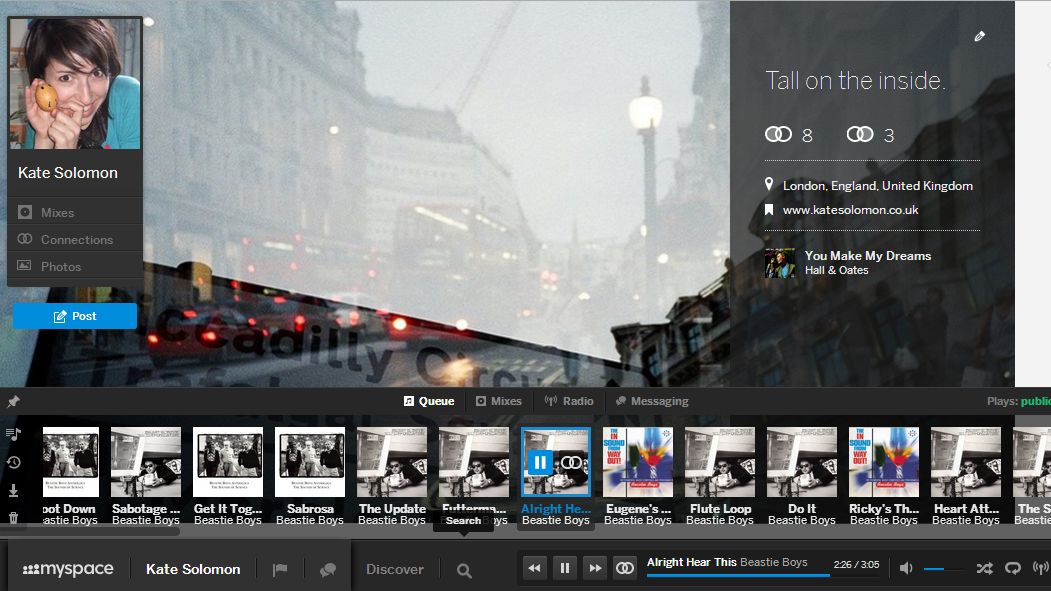
Task: Enable shuffle playback
Action: (983, 568)
